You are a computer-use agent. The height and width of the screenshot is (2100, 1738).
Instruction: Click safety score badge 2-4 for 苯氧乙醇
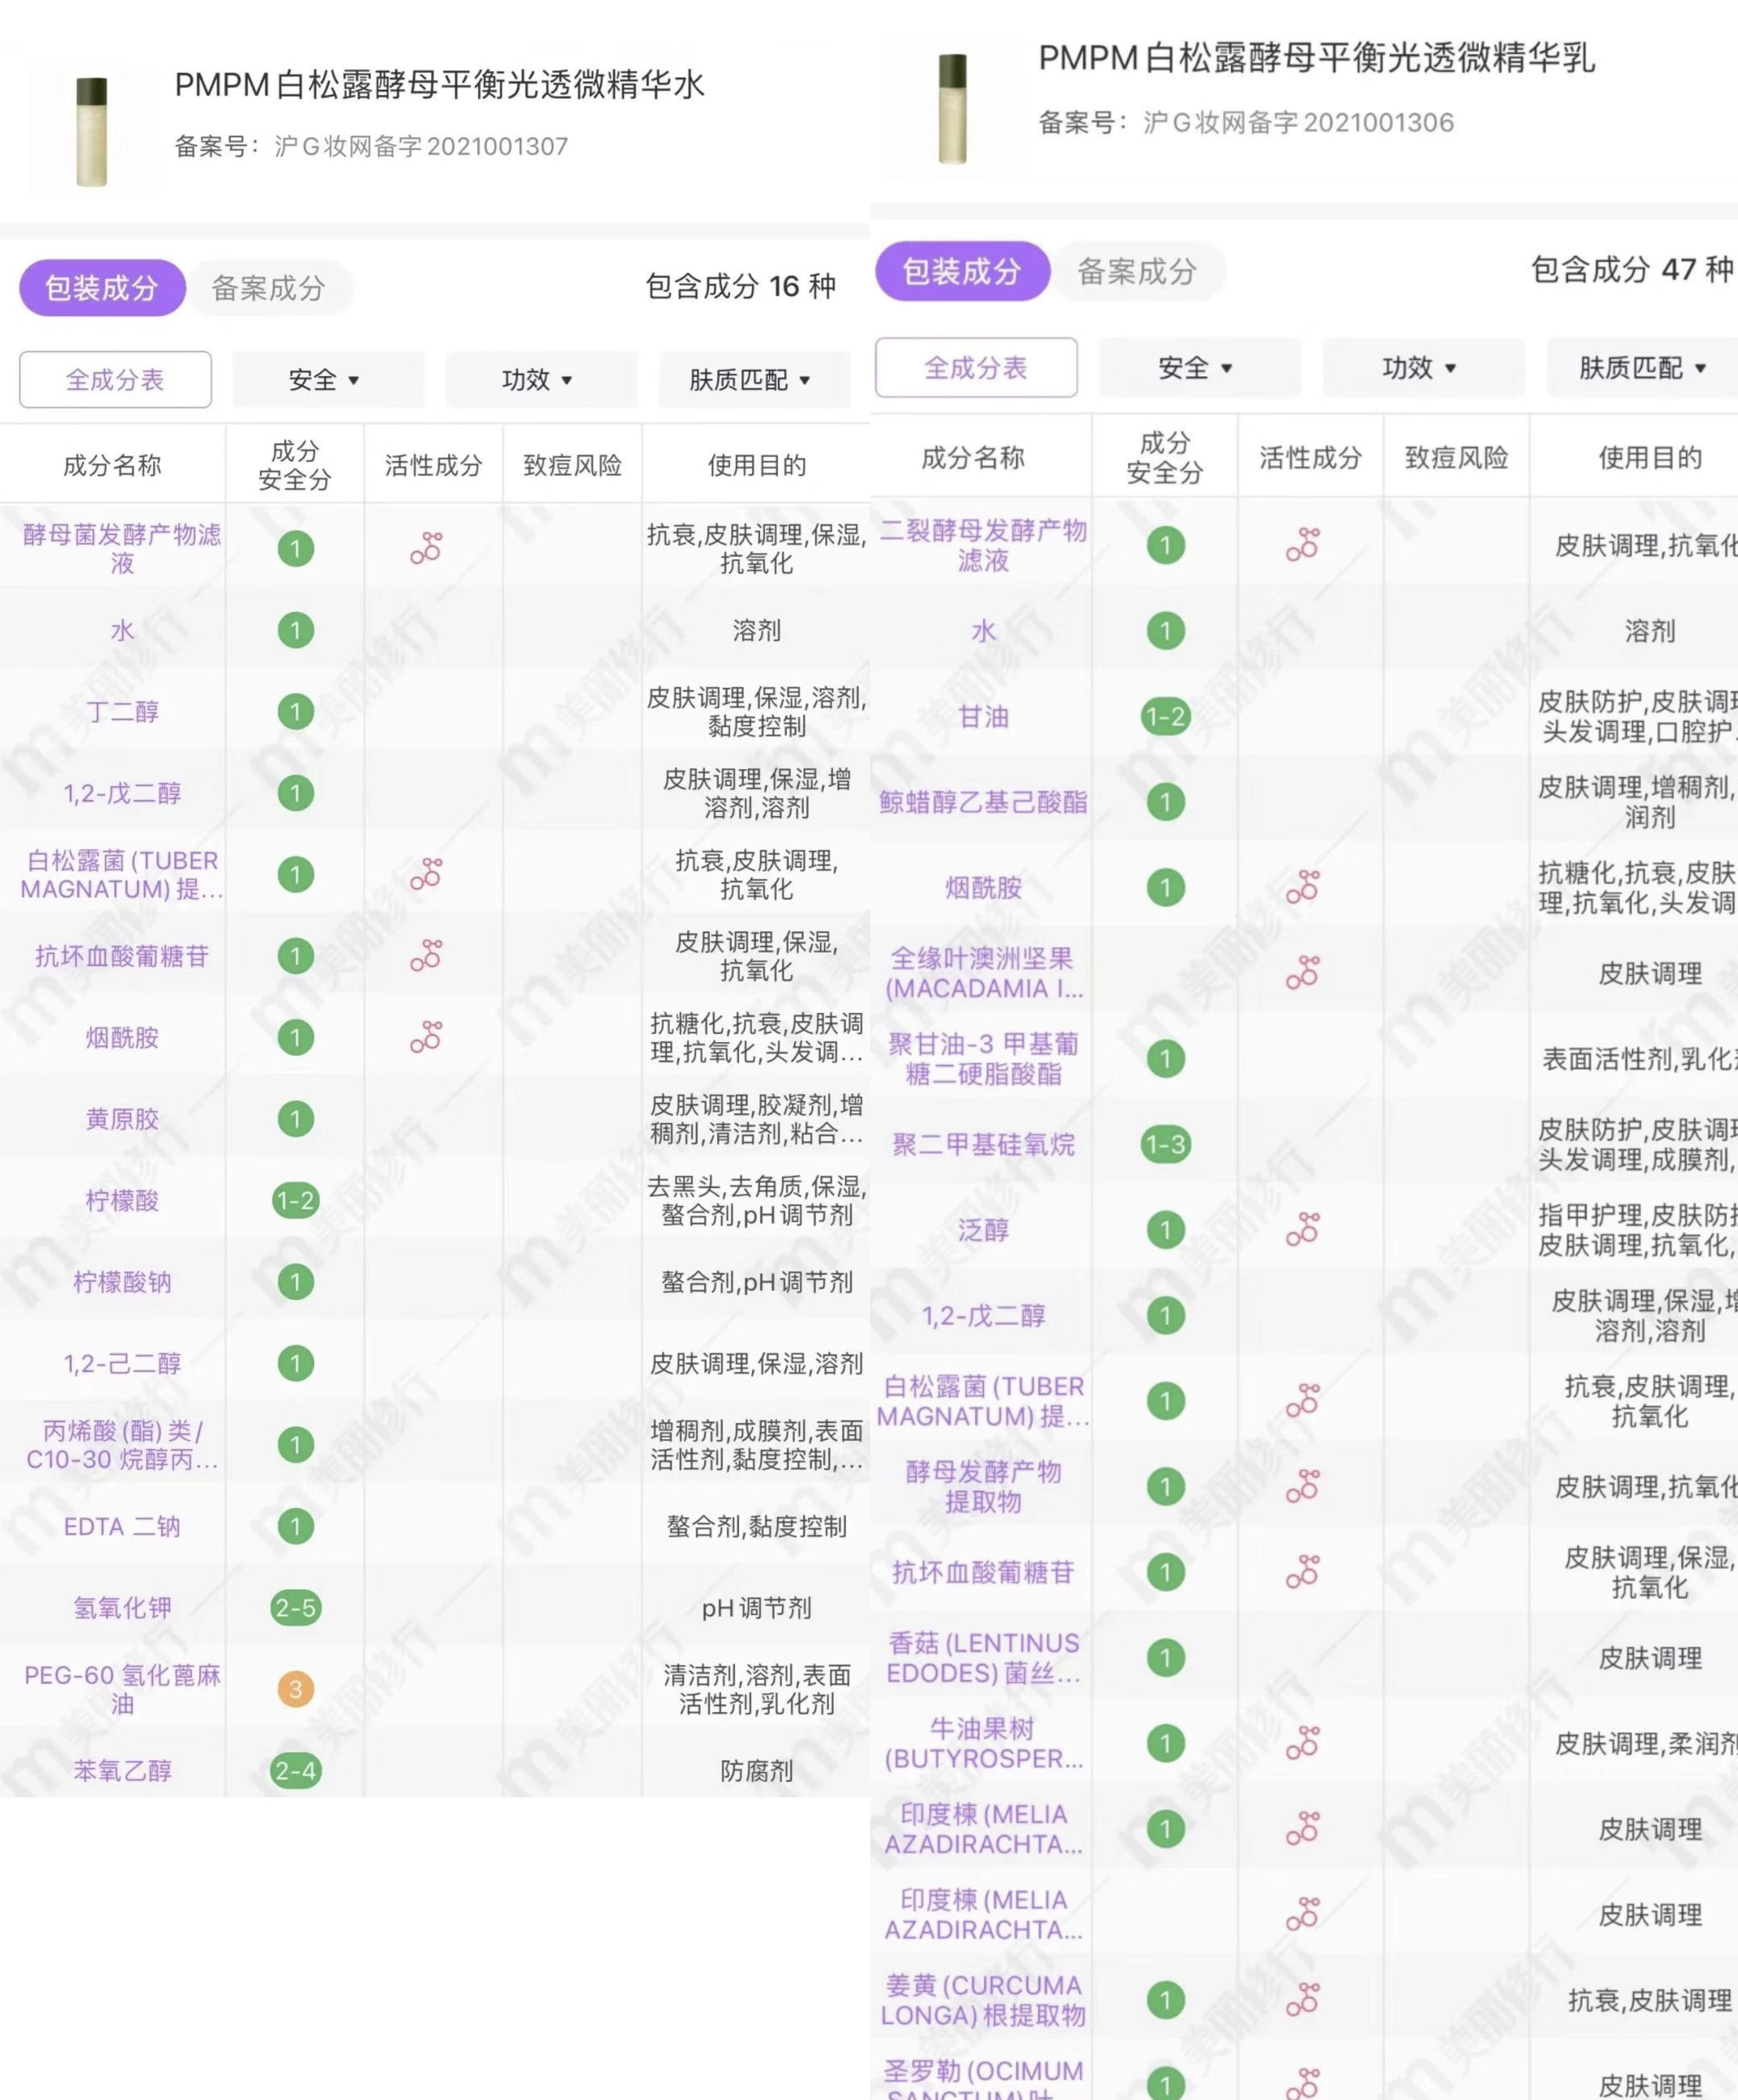coord(296,1771)
